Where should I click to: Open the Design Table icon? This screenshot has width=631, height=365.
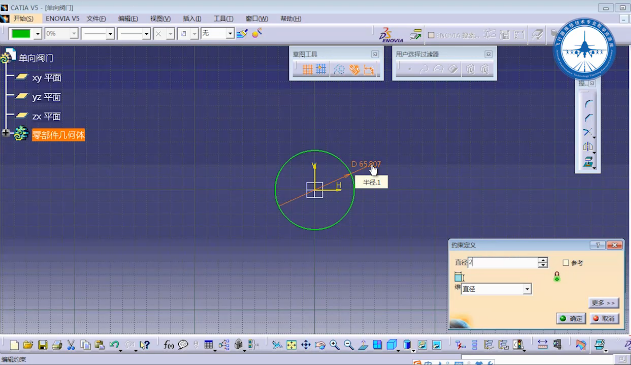(208, 345)
